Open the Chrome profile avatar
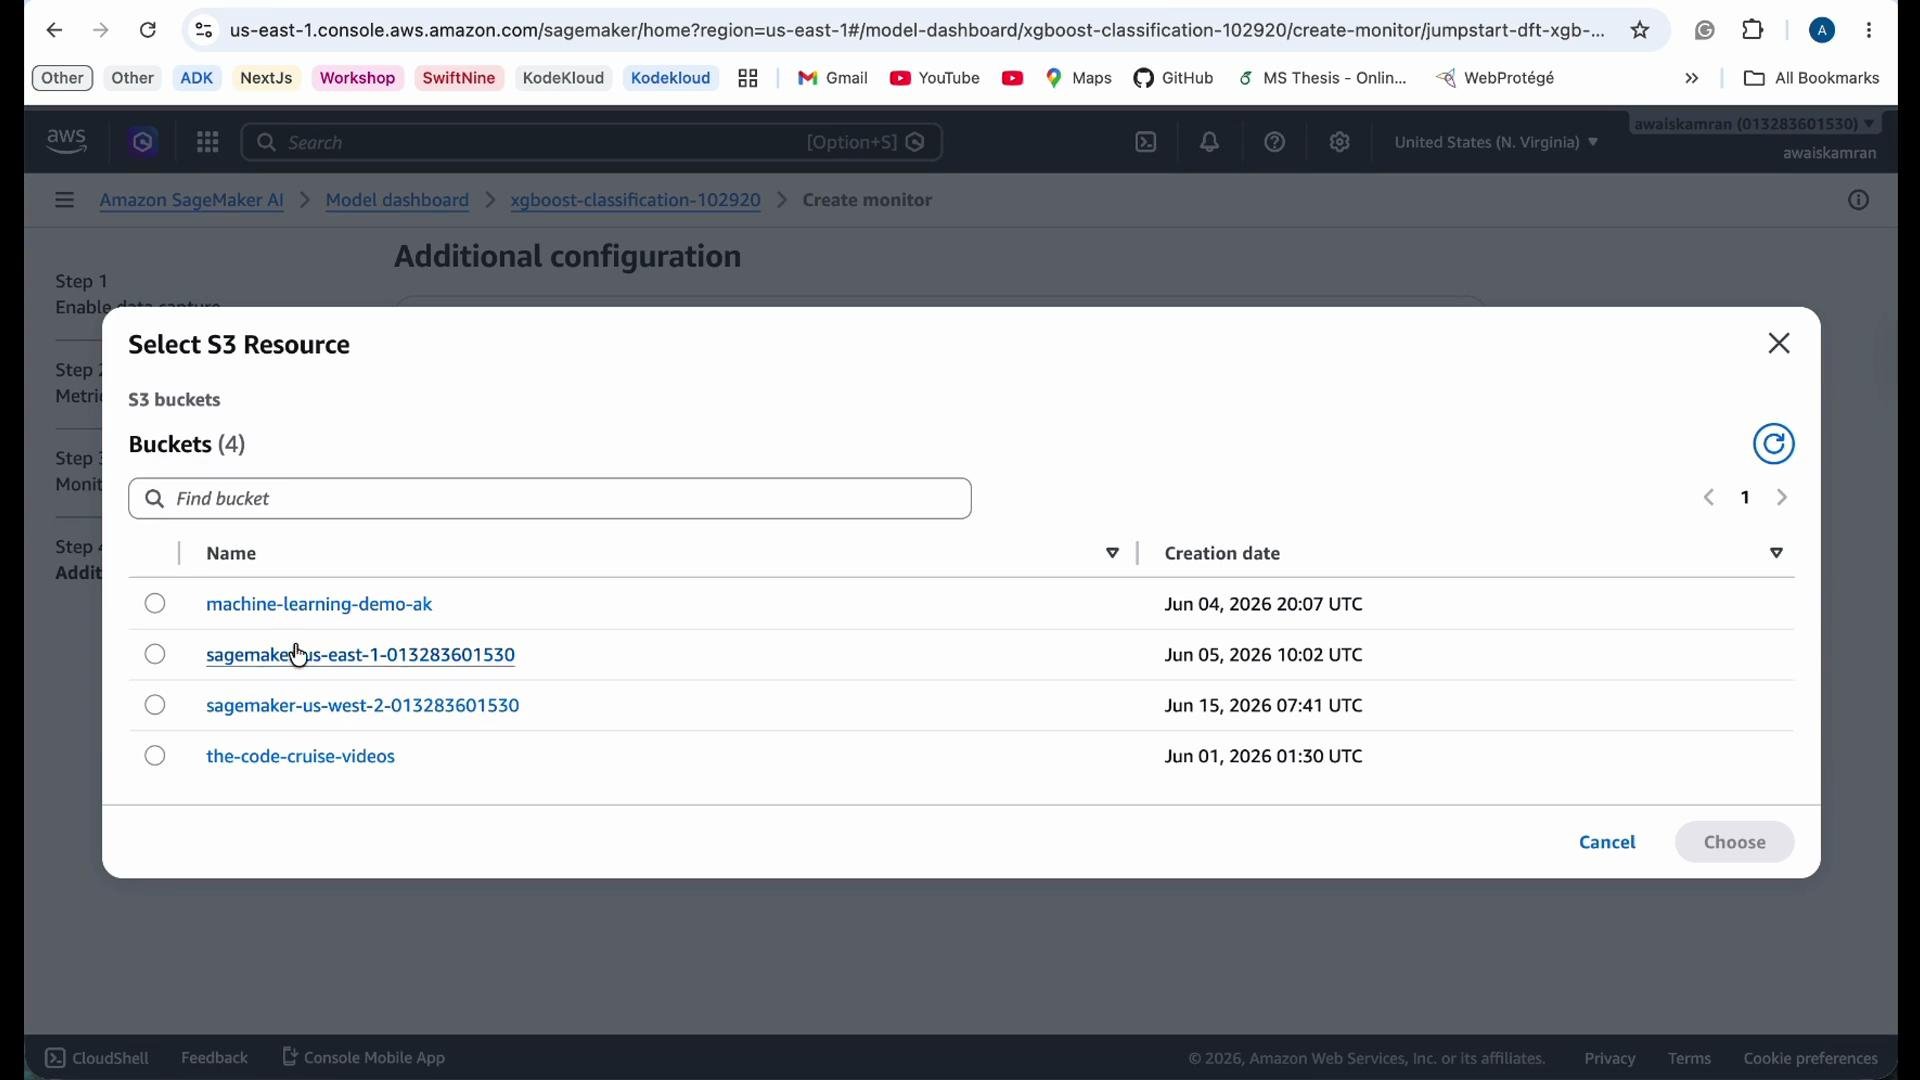 point(1823,31)
